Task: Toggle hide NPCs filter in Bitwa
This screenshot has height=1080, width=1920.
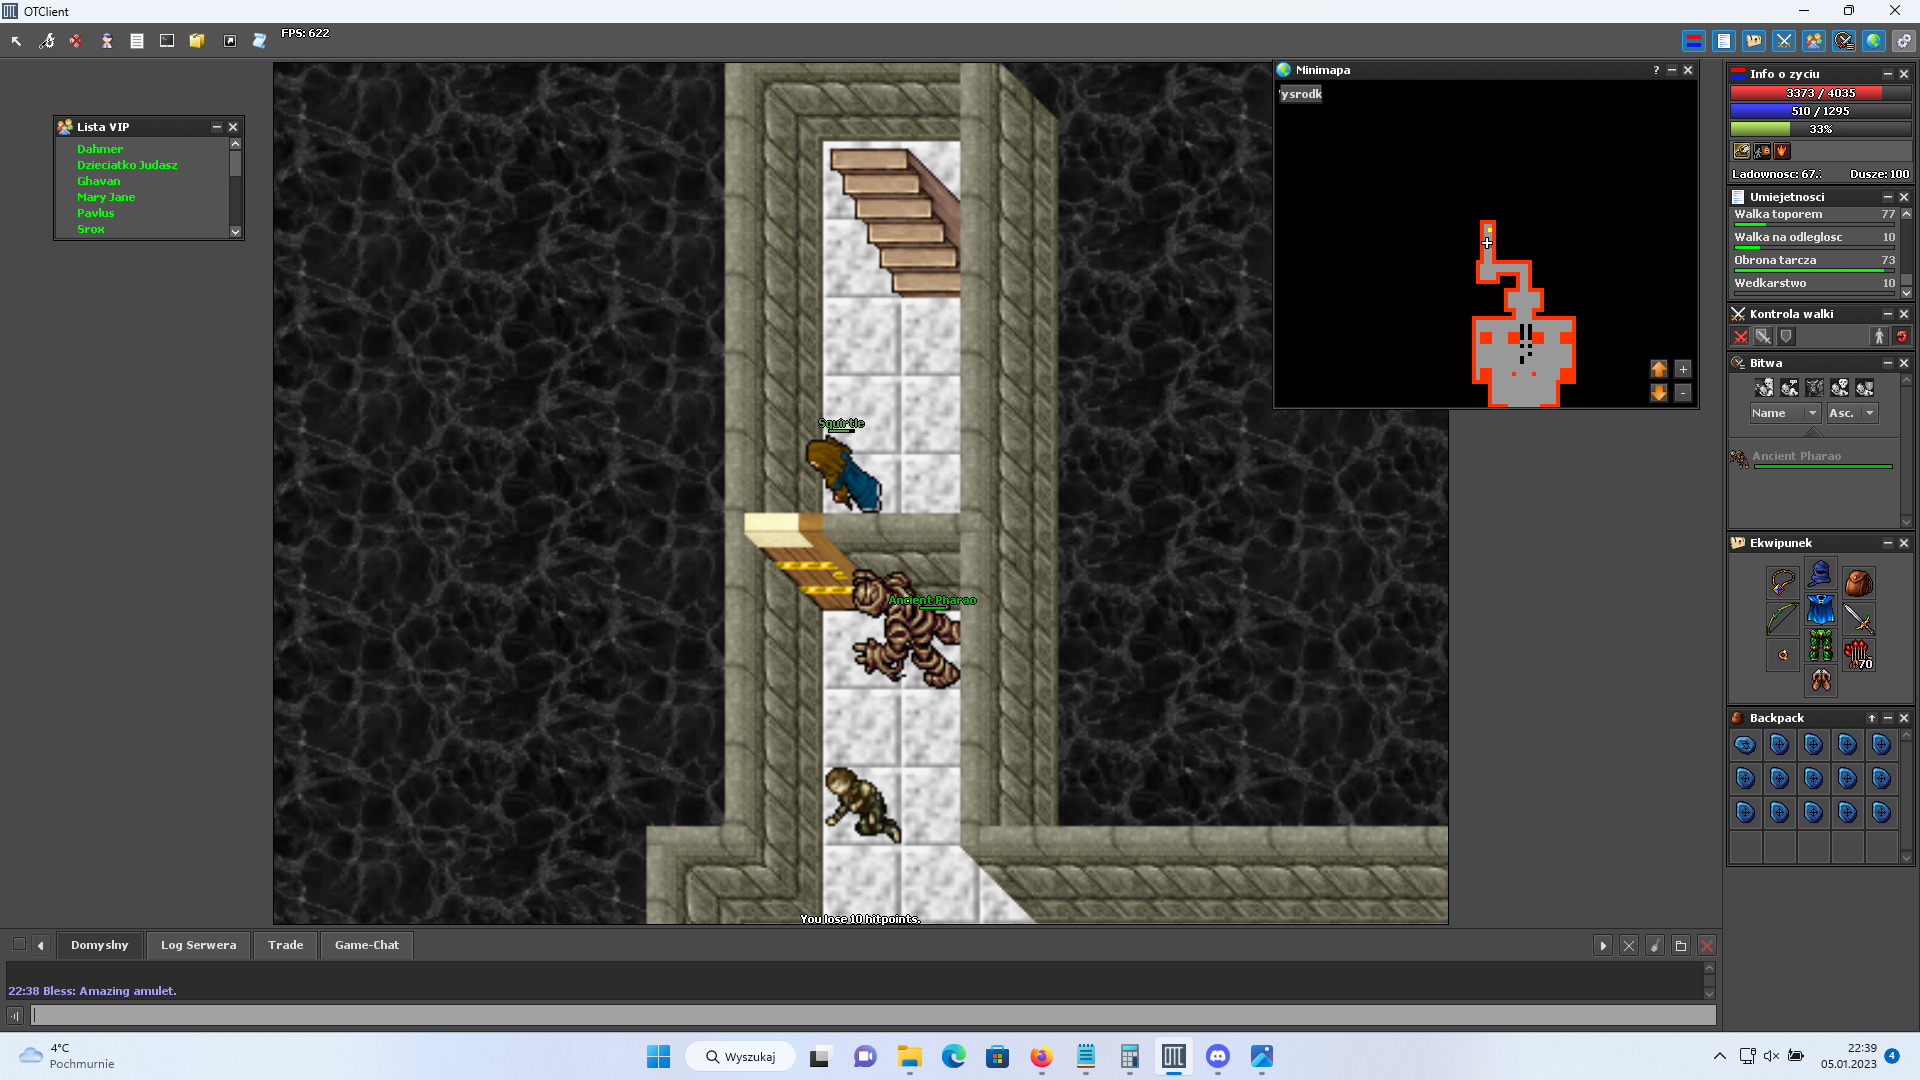Action: 1789,388
